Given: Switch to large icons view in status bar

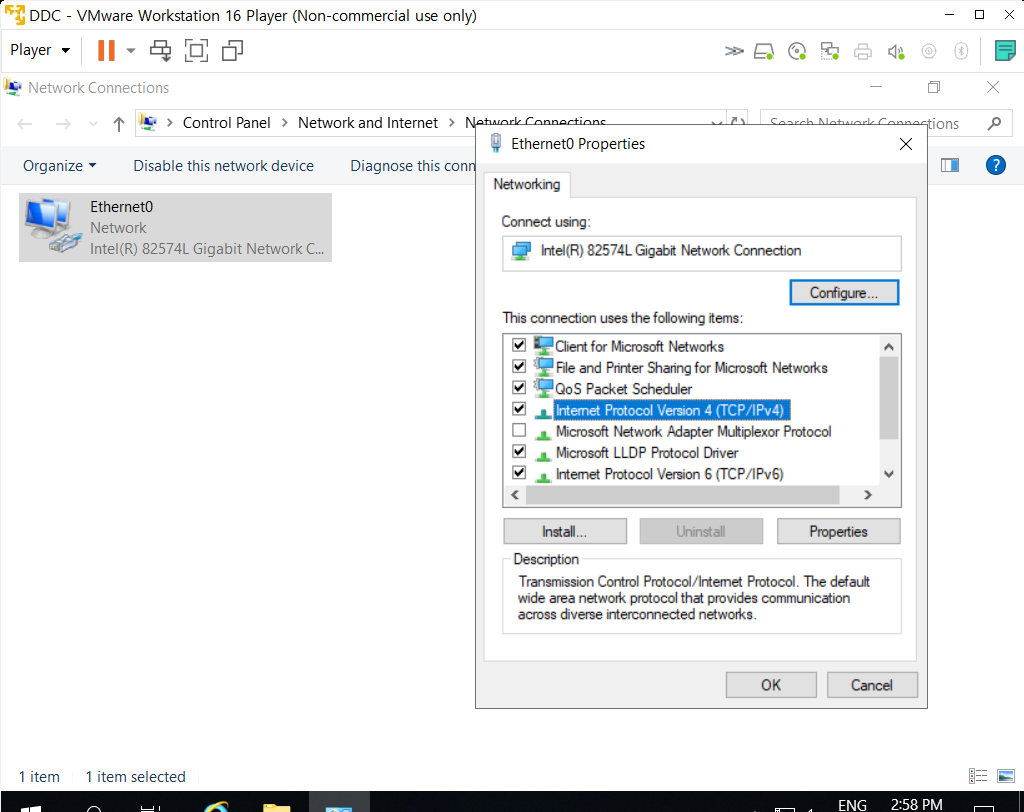Looking at the screenshot, I should coord(1006,776).
